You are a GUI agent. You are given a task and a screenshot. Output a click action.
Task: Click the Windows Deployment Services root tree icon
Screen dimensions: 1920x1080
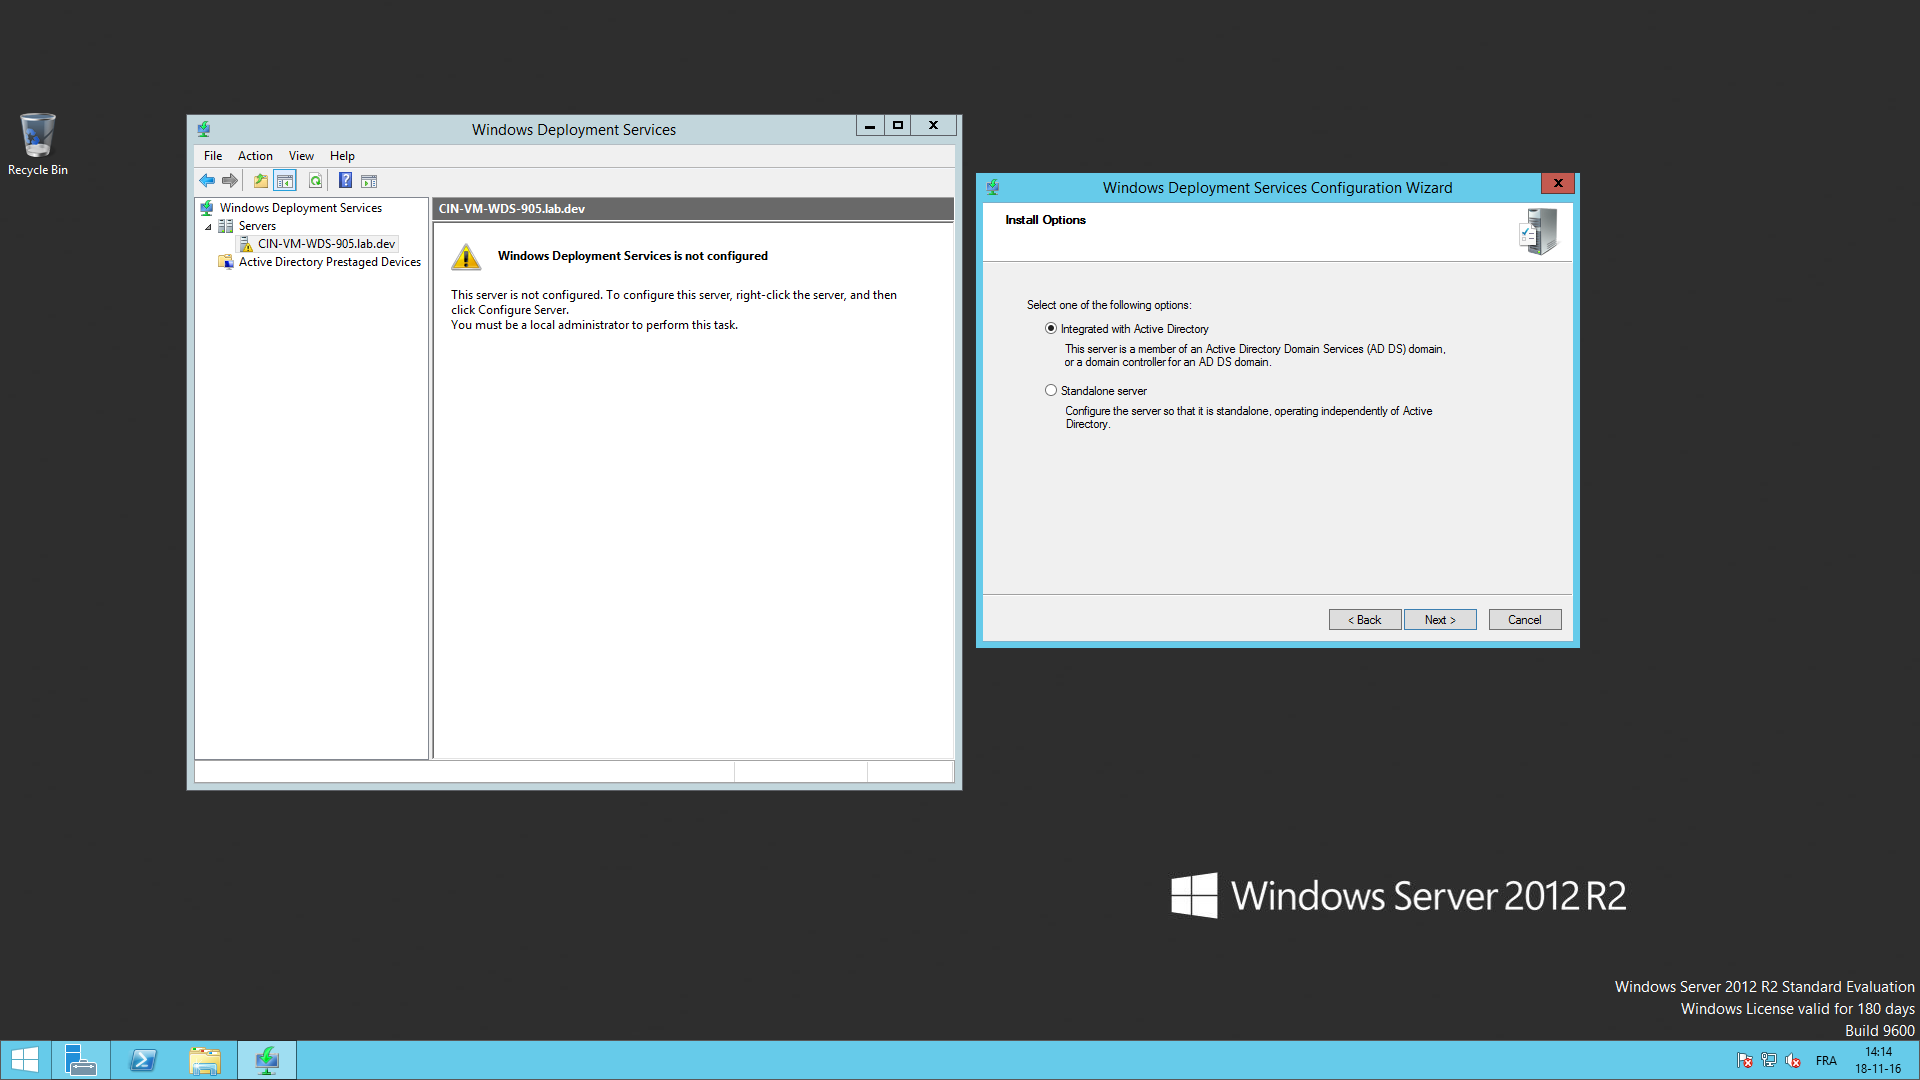pyautogui.click(x=207, y=208)
